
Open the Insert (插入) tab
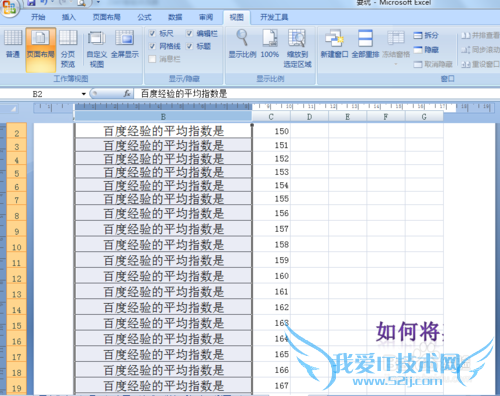[69, 17]
